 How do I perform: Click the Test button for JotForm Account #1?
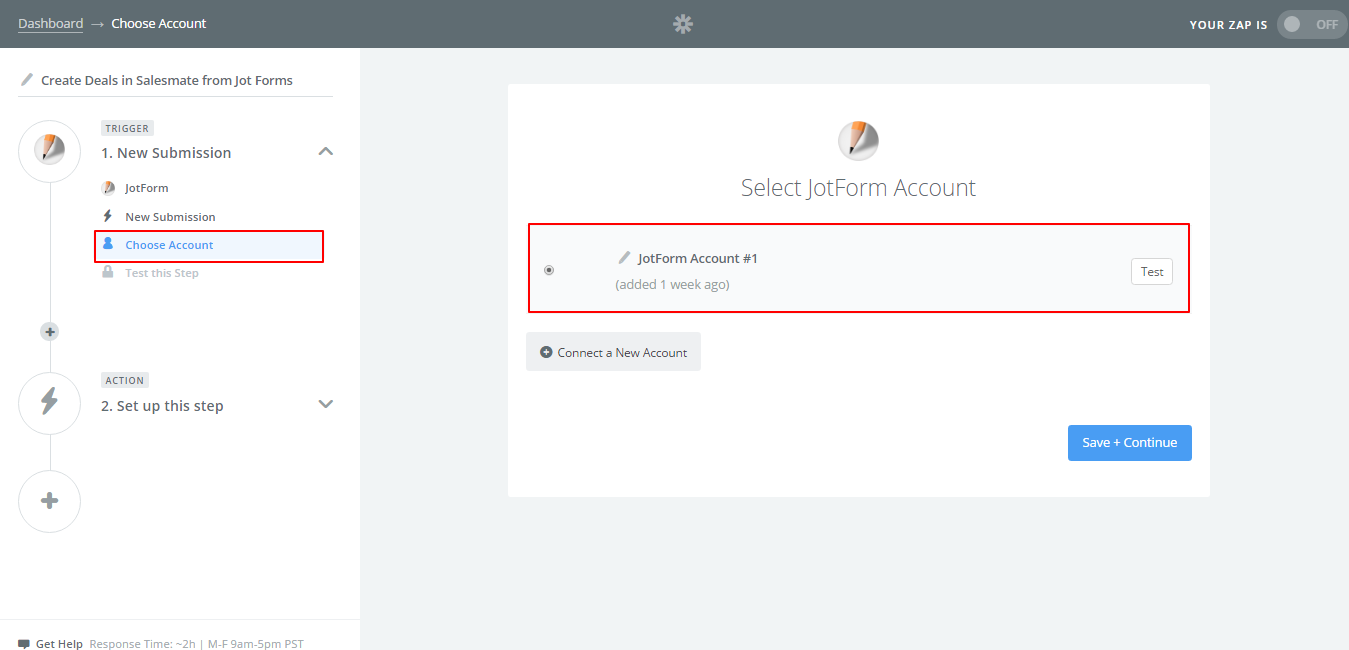click(1152, 271)
